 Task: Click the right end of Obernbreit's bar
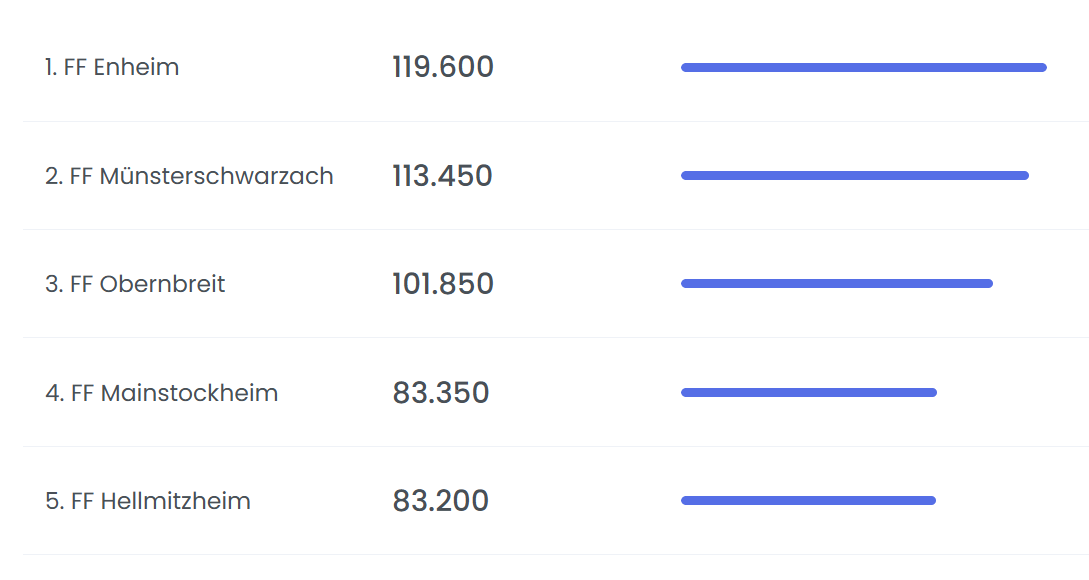tap(988, 284)
